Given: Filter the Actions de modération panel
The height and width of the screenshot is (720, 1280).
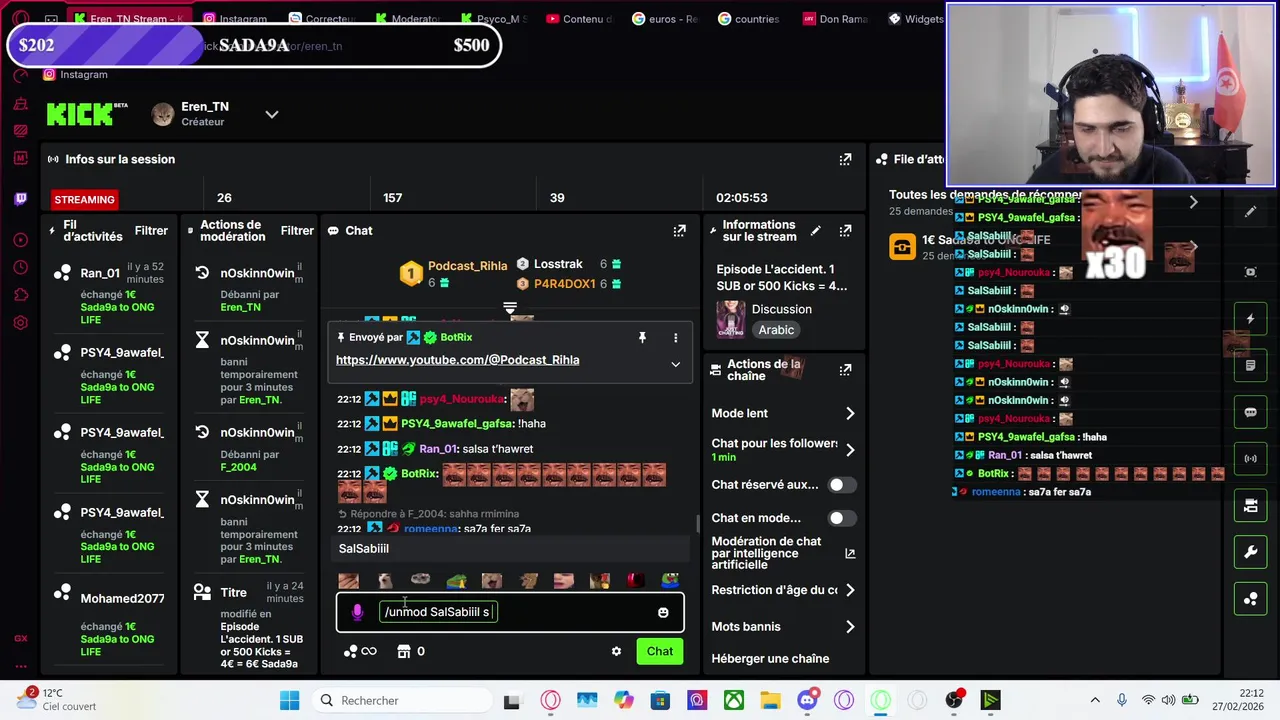Looking at the screenshot, I should click(x=297, y=231).
